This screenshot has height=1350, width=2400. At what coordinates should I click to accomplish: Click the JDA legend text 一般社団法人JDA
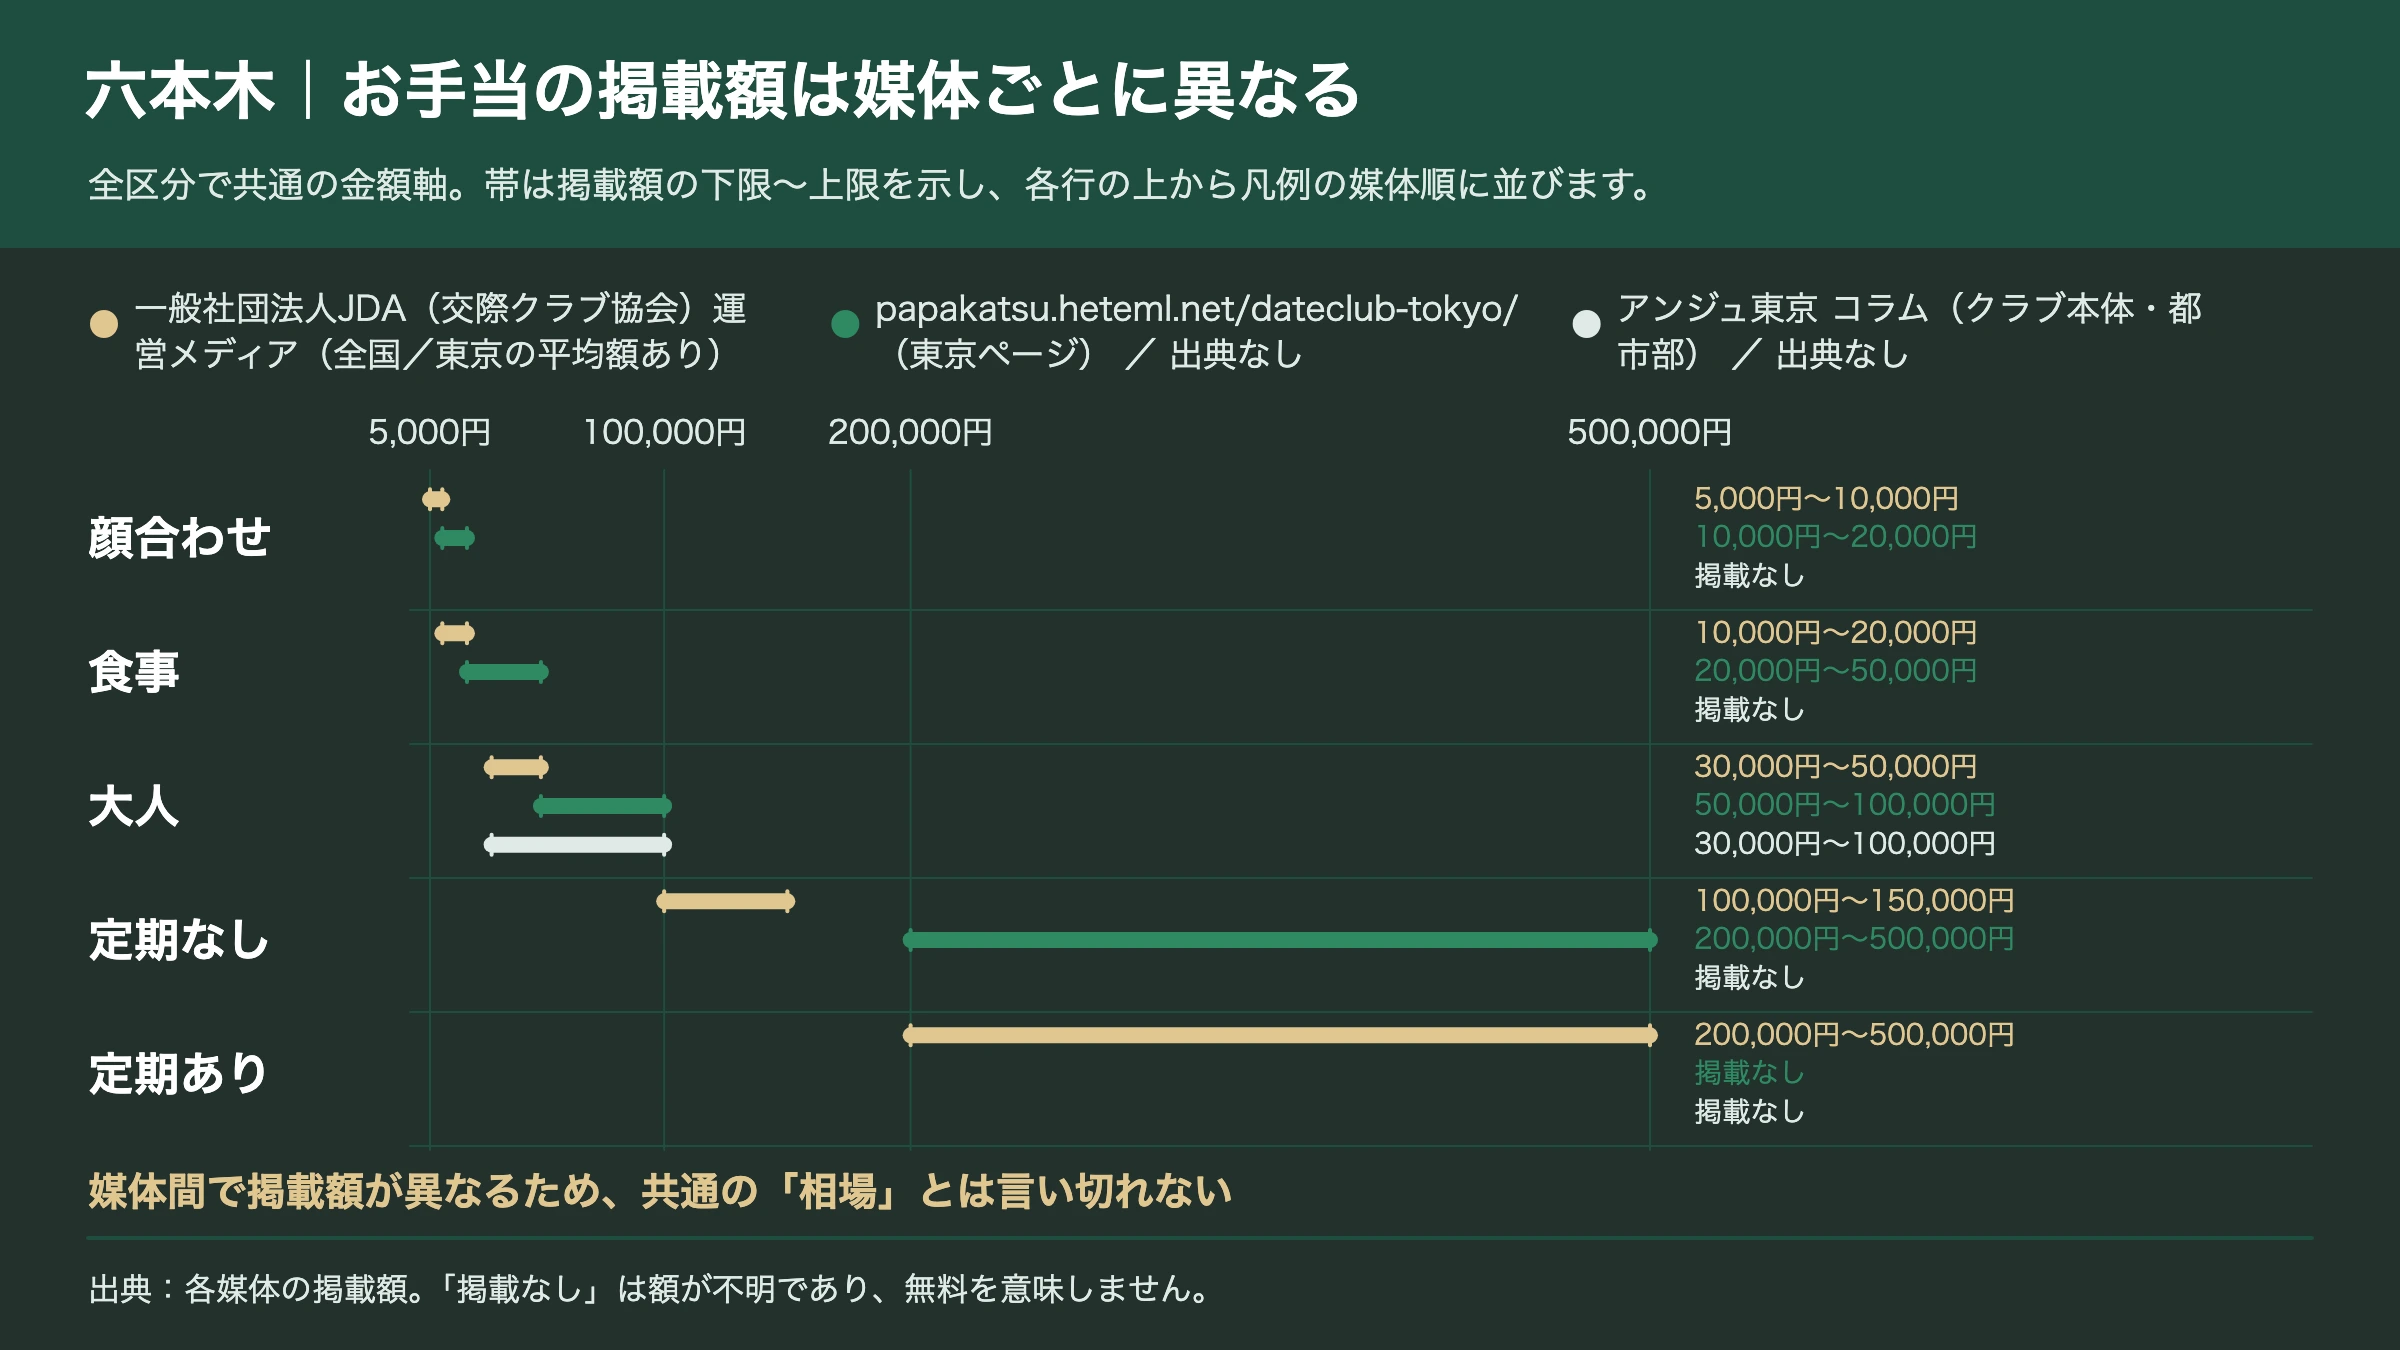point(441,331)
